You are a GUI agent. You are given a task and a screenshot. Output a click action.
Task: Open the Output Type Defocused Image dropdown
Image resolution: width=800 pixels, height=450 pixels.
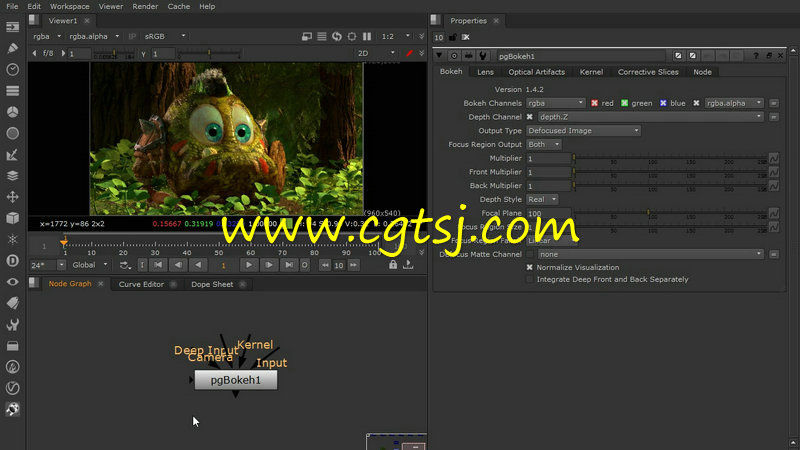pos(583,131)
